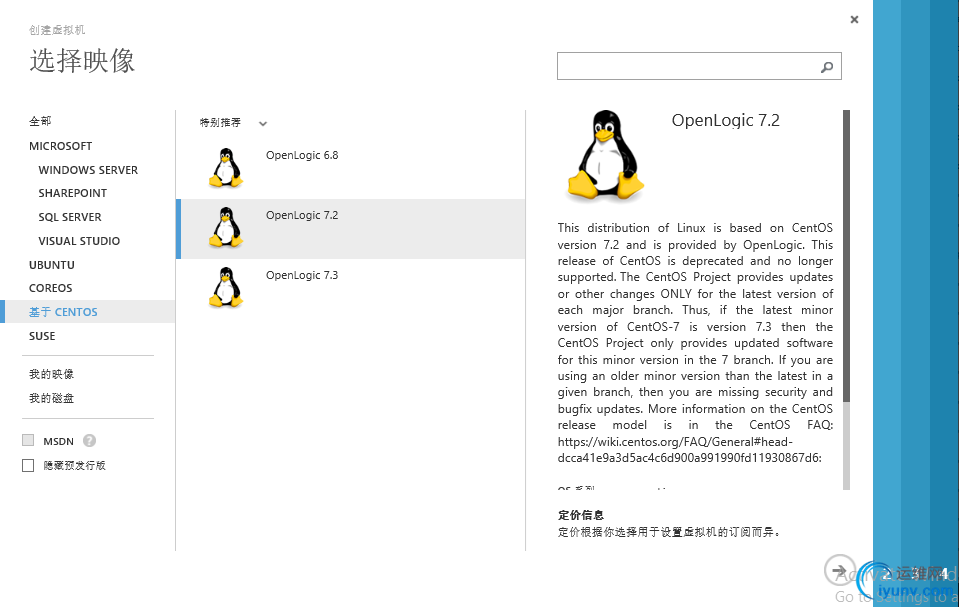
Task: Close the image selection dialog
Action: (854, 20)
